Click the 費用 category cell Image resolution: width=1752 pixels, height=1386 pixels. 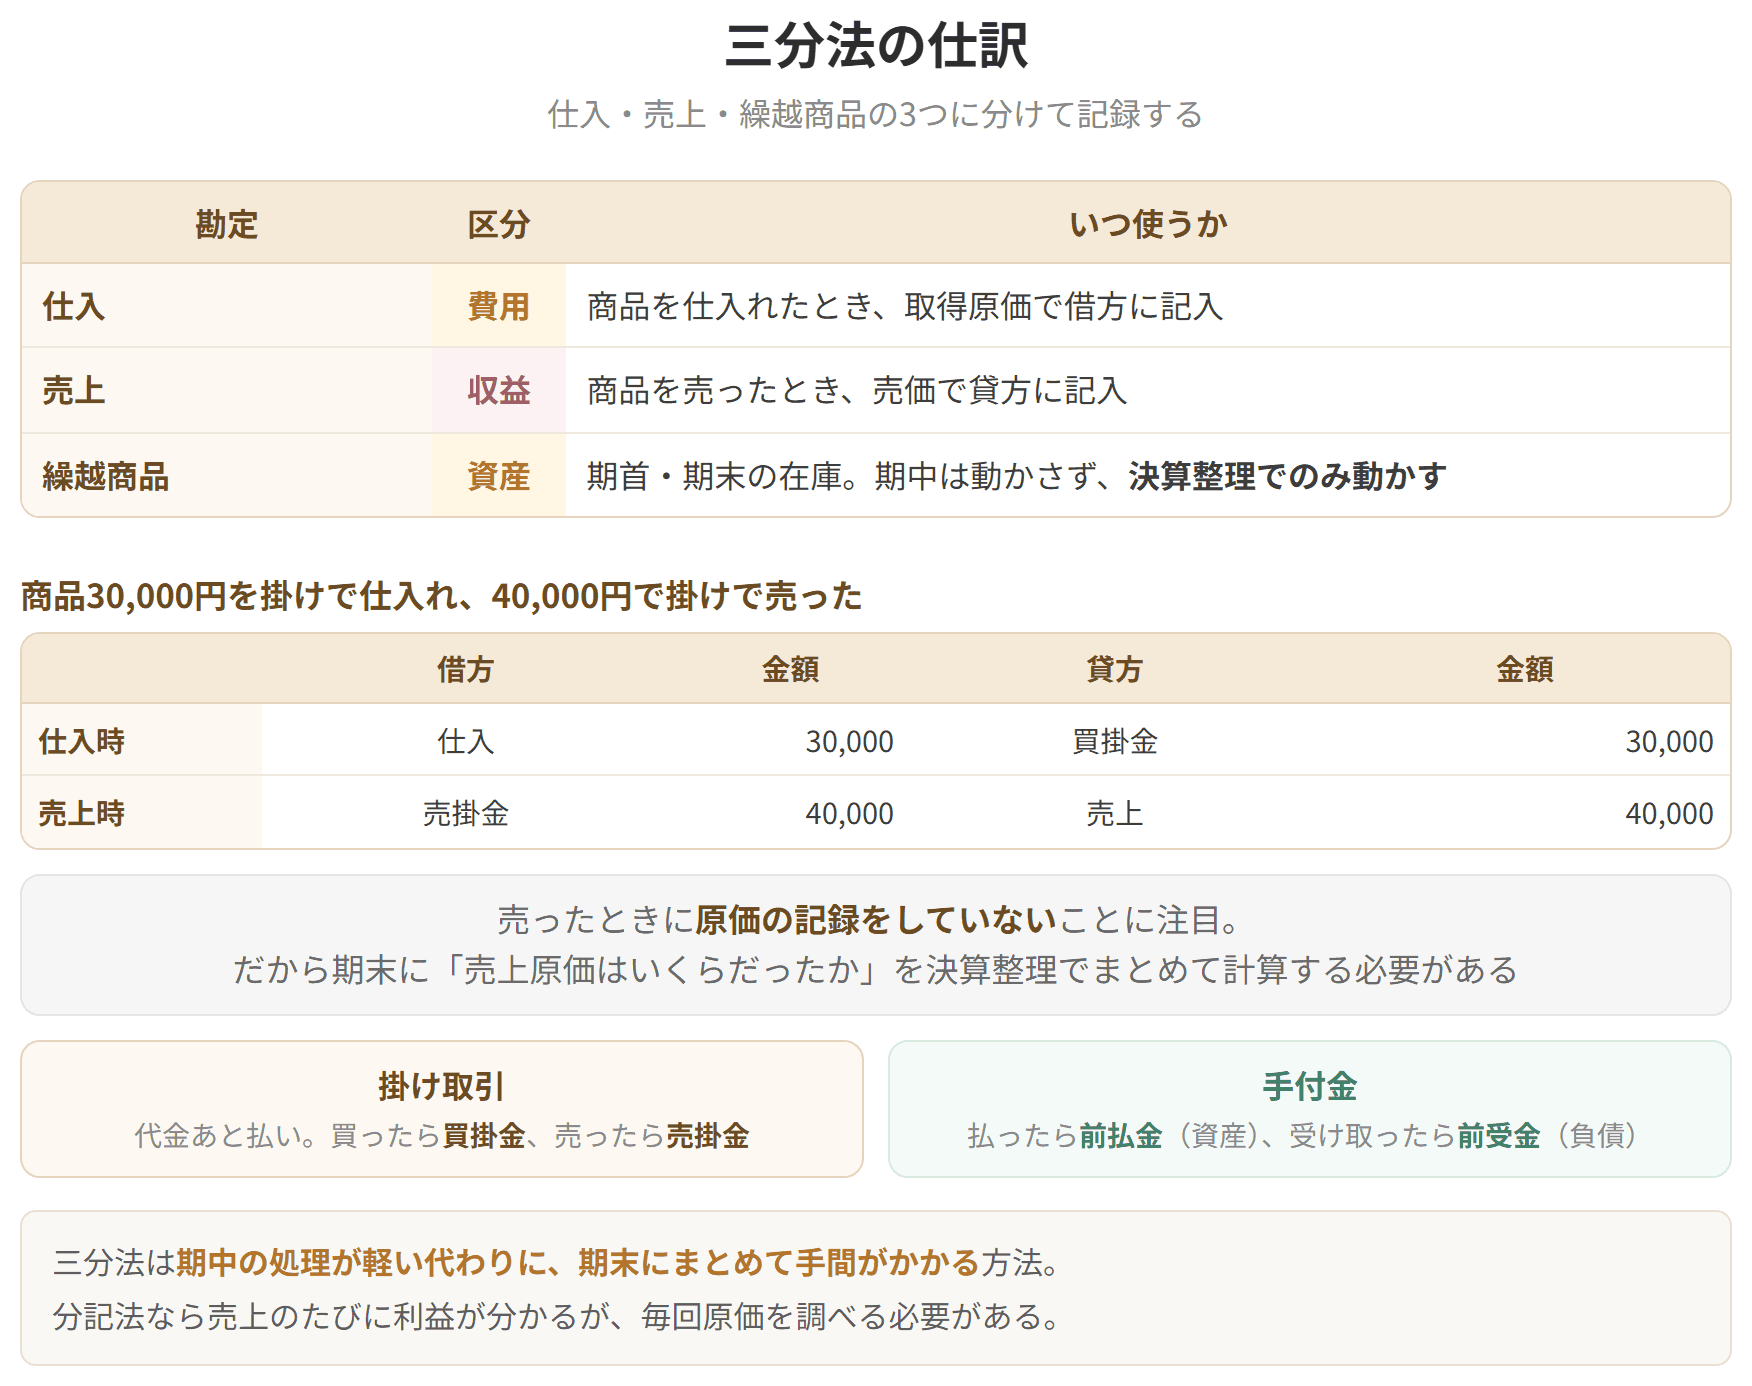(499, 306)
